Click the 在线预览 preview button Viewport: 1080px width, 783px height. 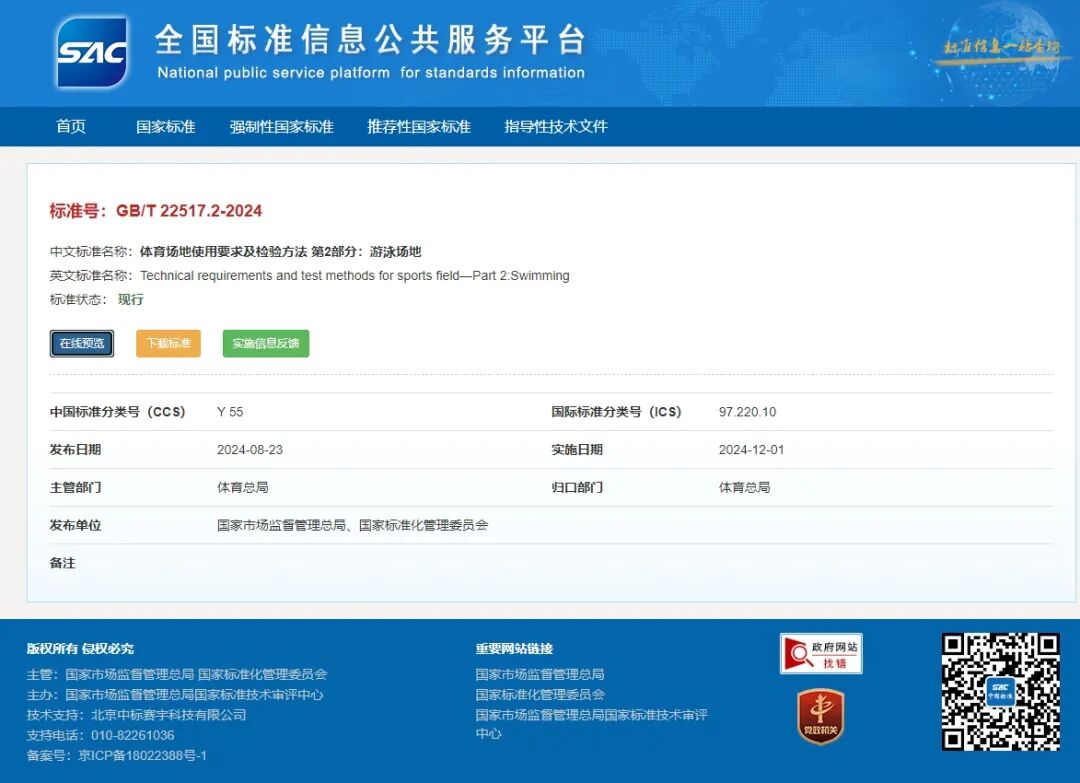point(81,342)
